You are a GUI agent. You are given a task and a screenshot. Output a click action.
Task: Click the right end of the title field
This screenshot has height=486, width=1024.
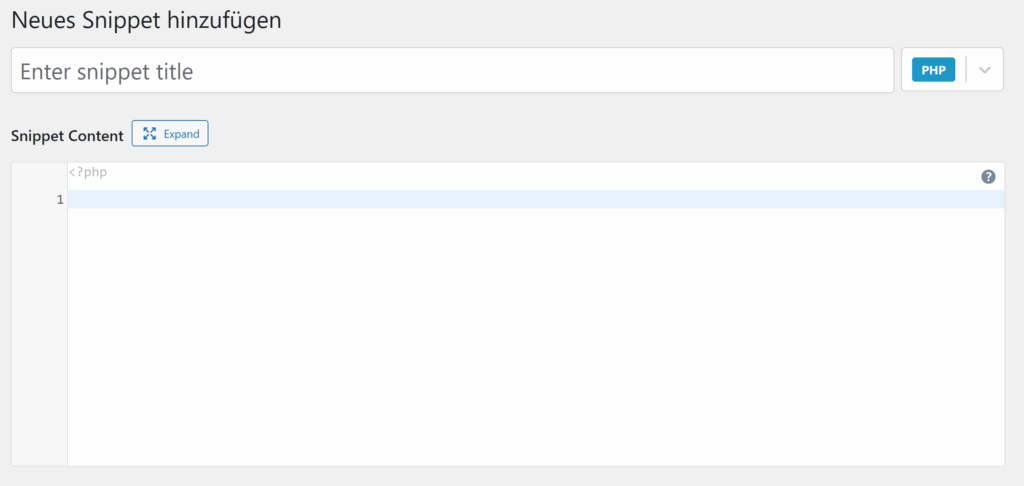(x=860, y=71)
